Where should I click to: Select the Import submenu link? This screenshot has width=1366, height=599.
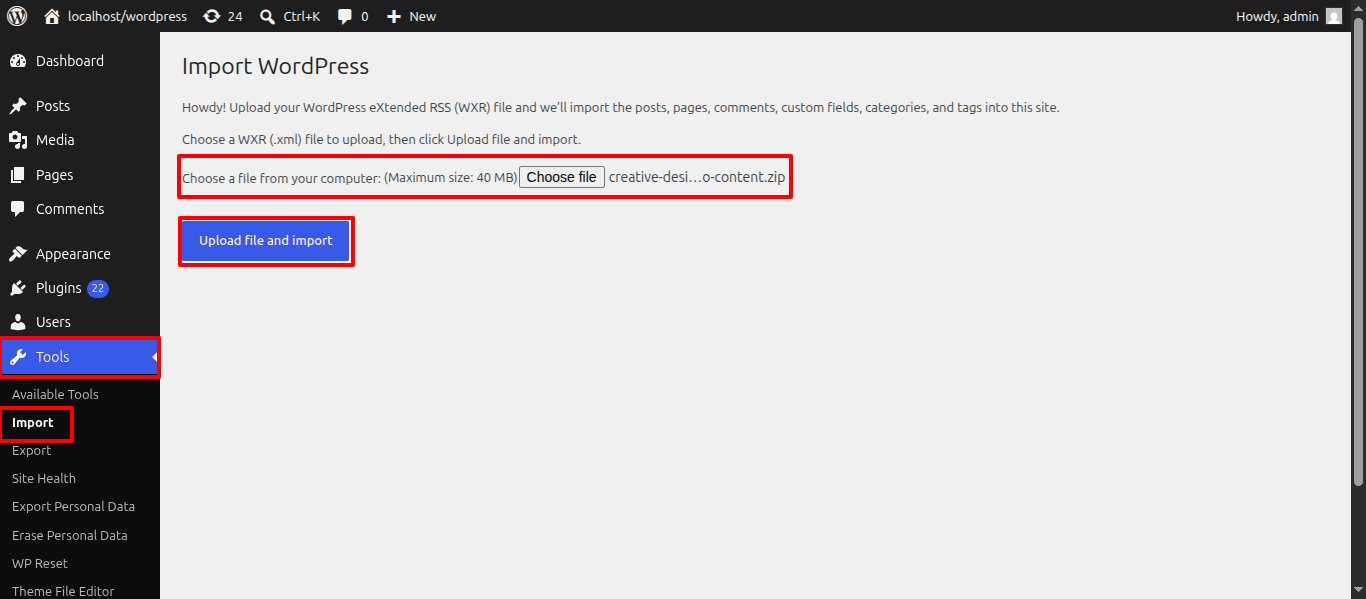[x=33, y=423]
